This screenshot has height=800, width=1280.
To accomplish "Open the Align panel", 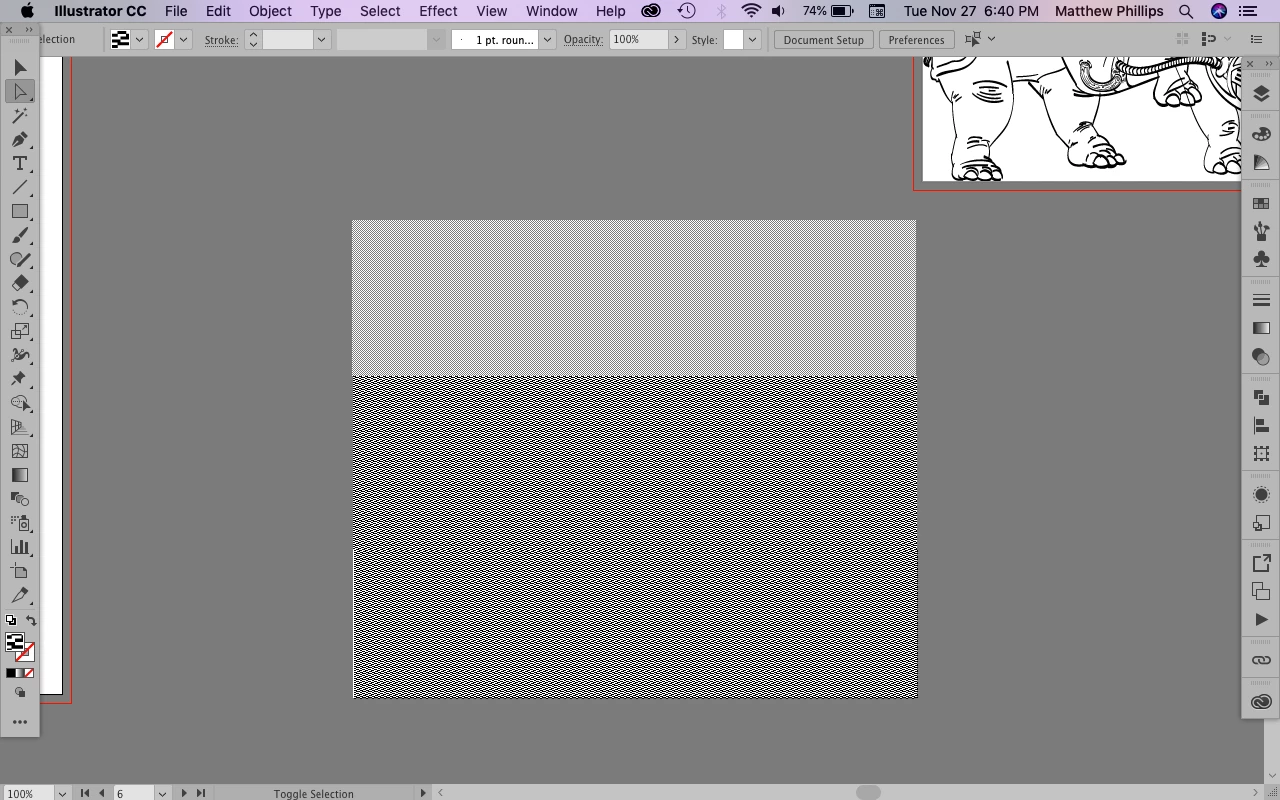I will [1261, 425].
